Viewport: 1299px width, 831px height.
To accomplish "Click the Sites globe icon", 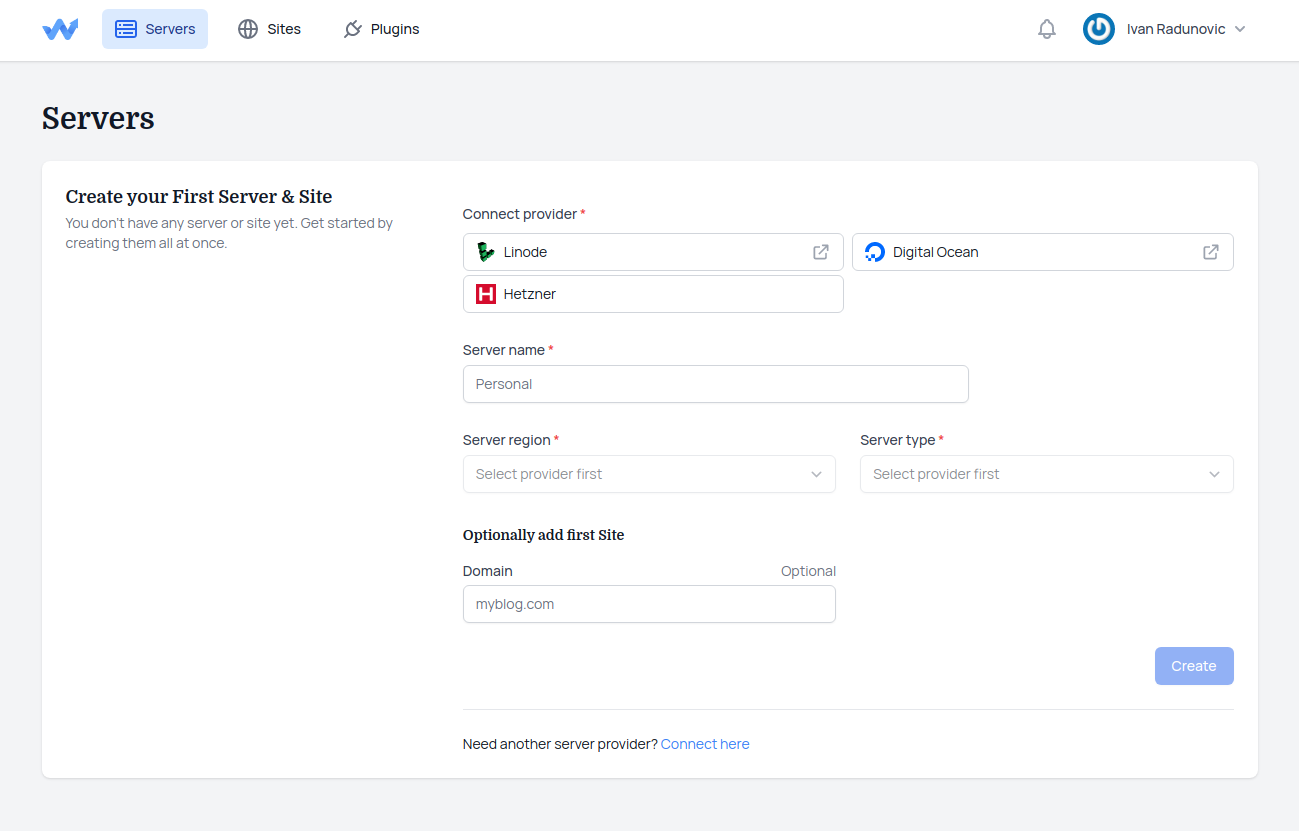I will click(248, 29).
